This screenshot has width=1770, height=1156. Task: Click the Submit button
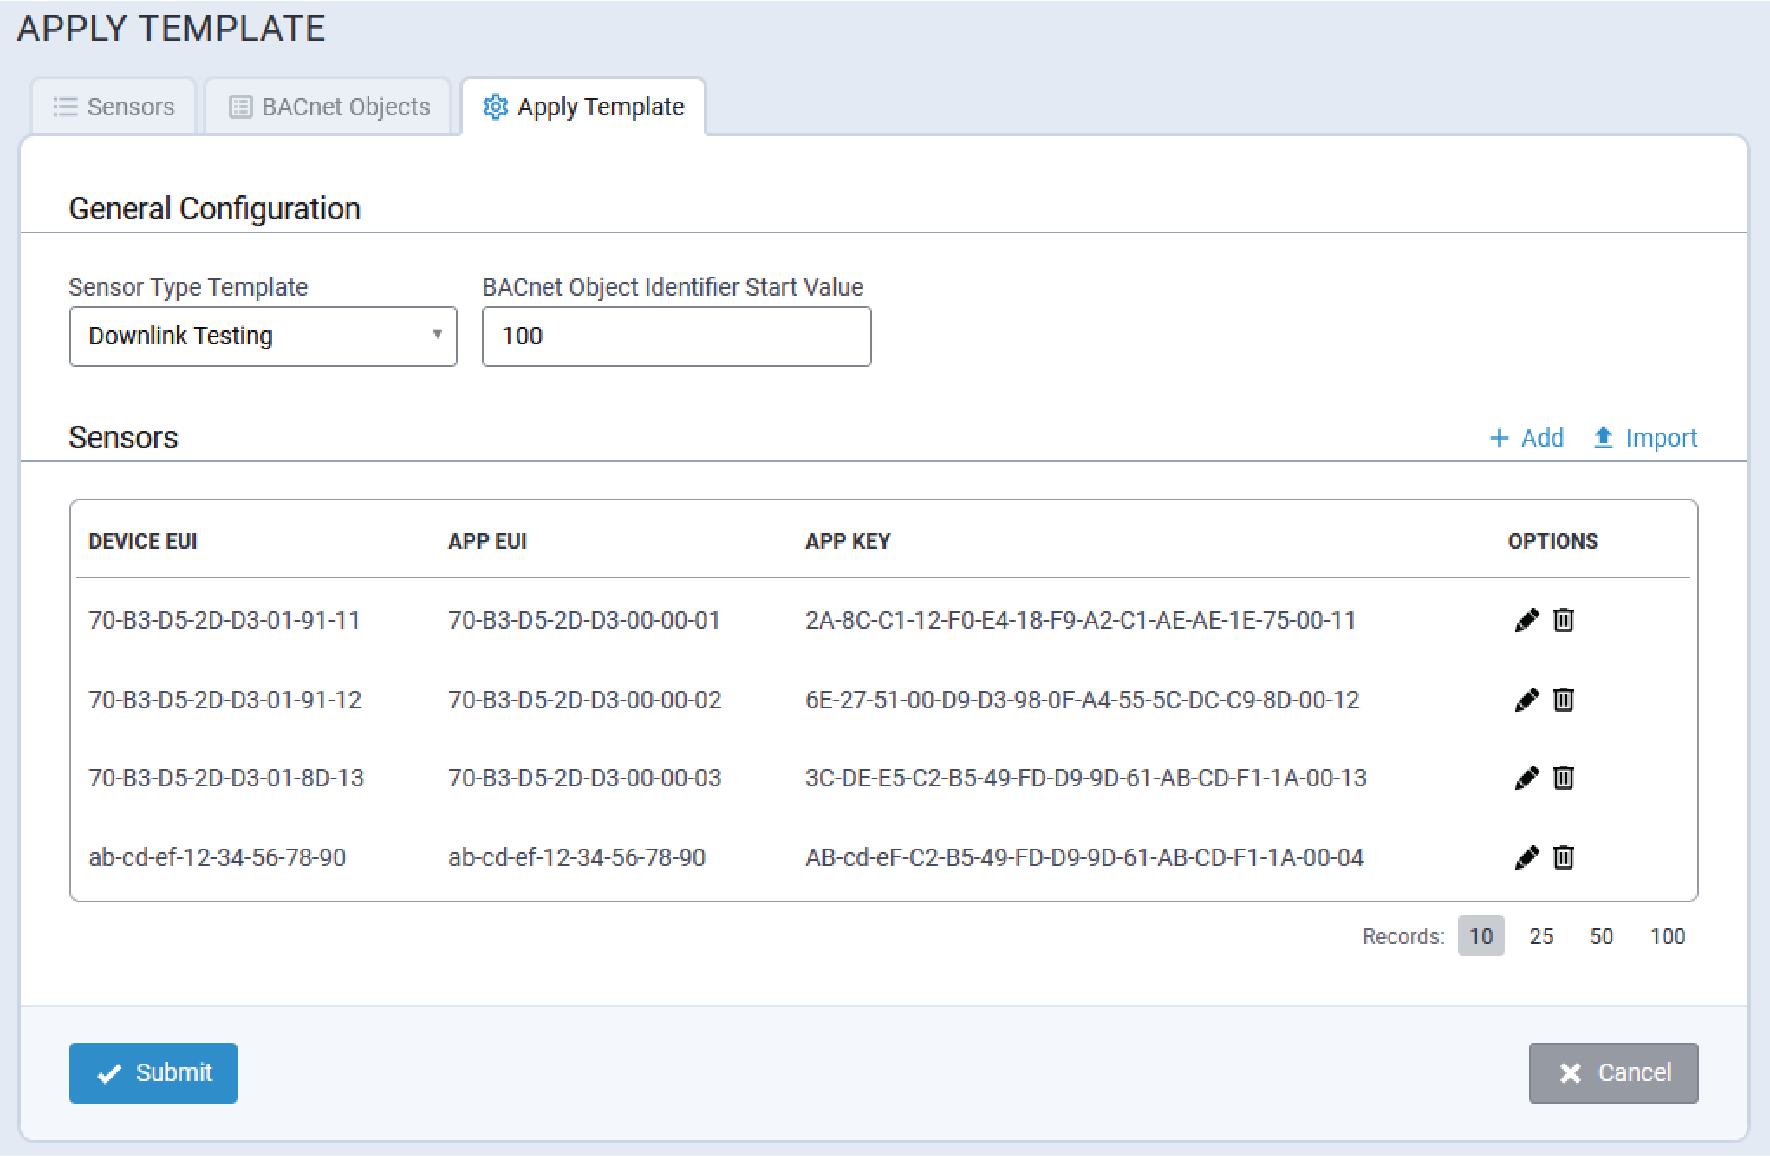[153, 1073]
